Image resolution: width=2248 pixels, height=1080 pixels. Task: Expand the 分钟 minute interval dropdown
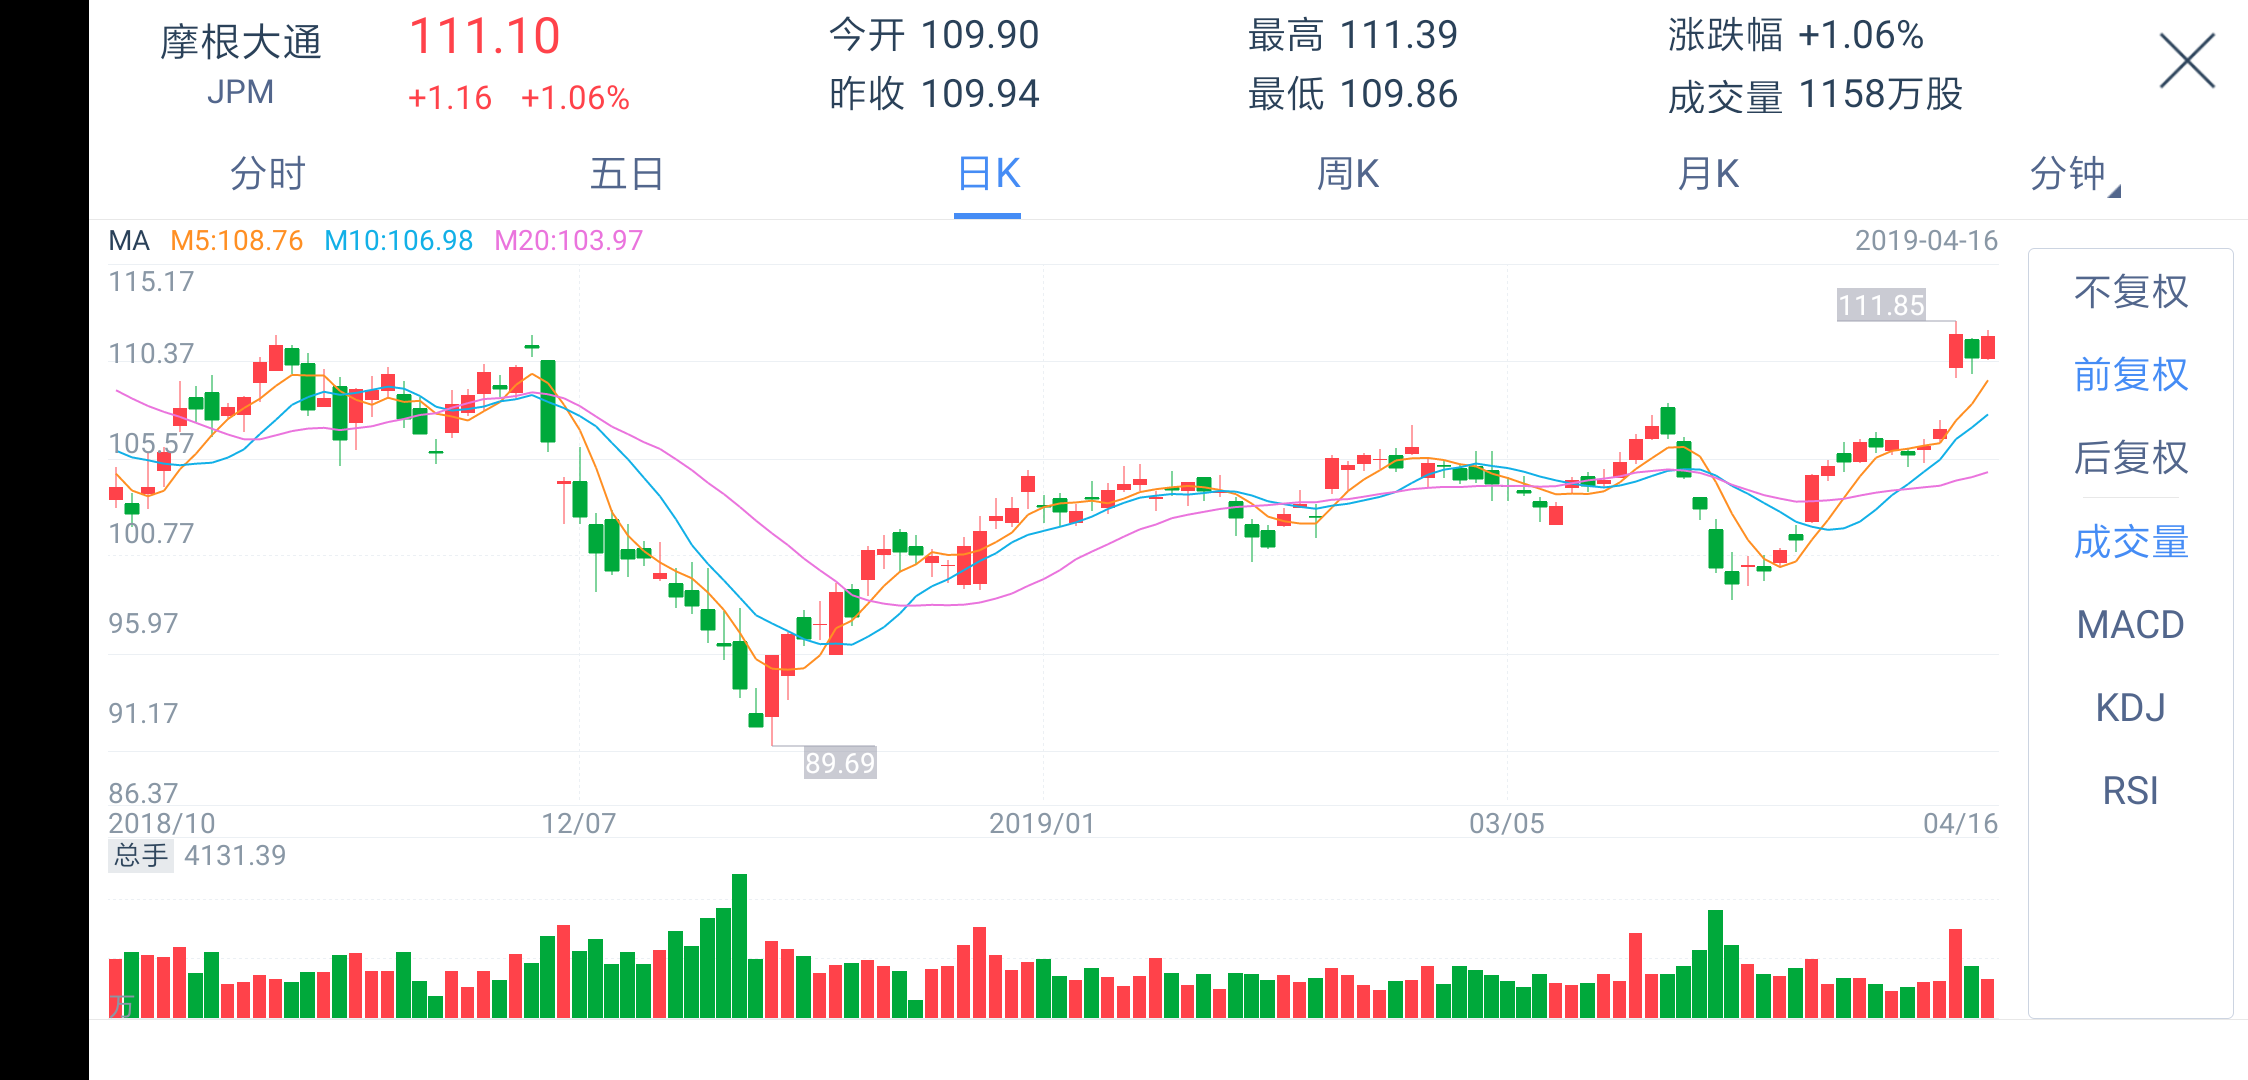[x=2072, y=174]
